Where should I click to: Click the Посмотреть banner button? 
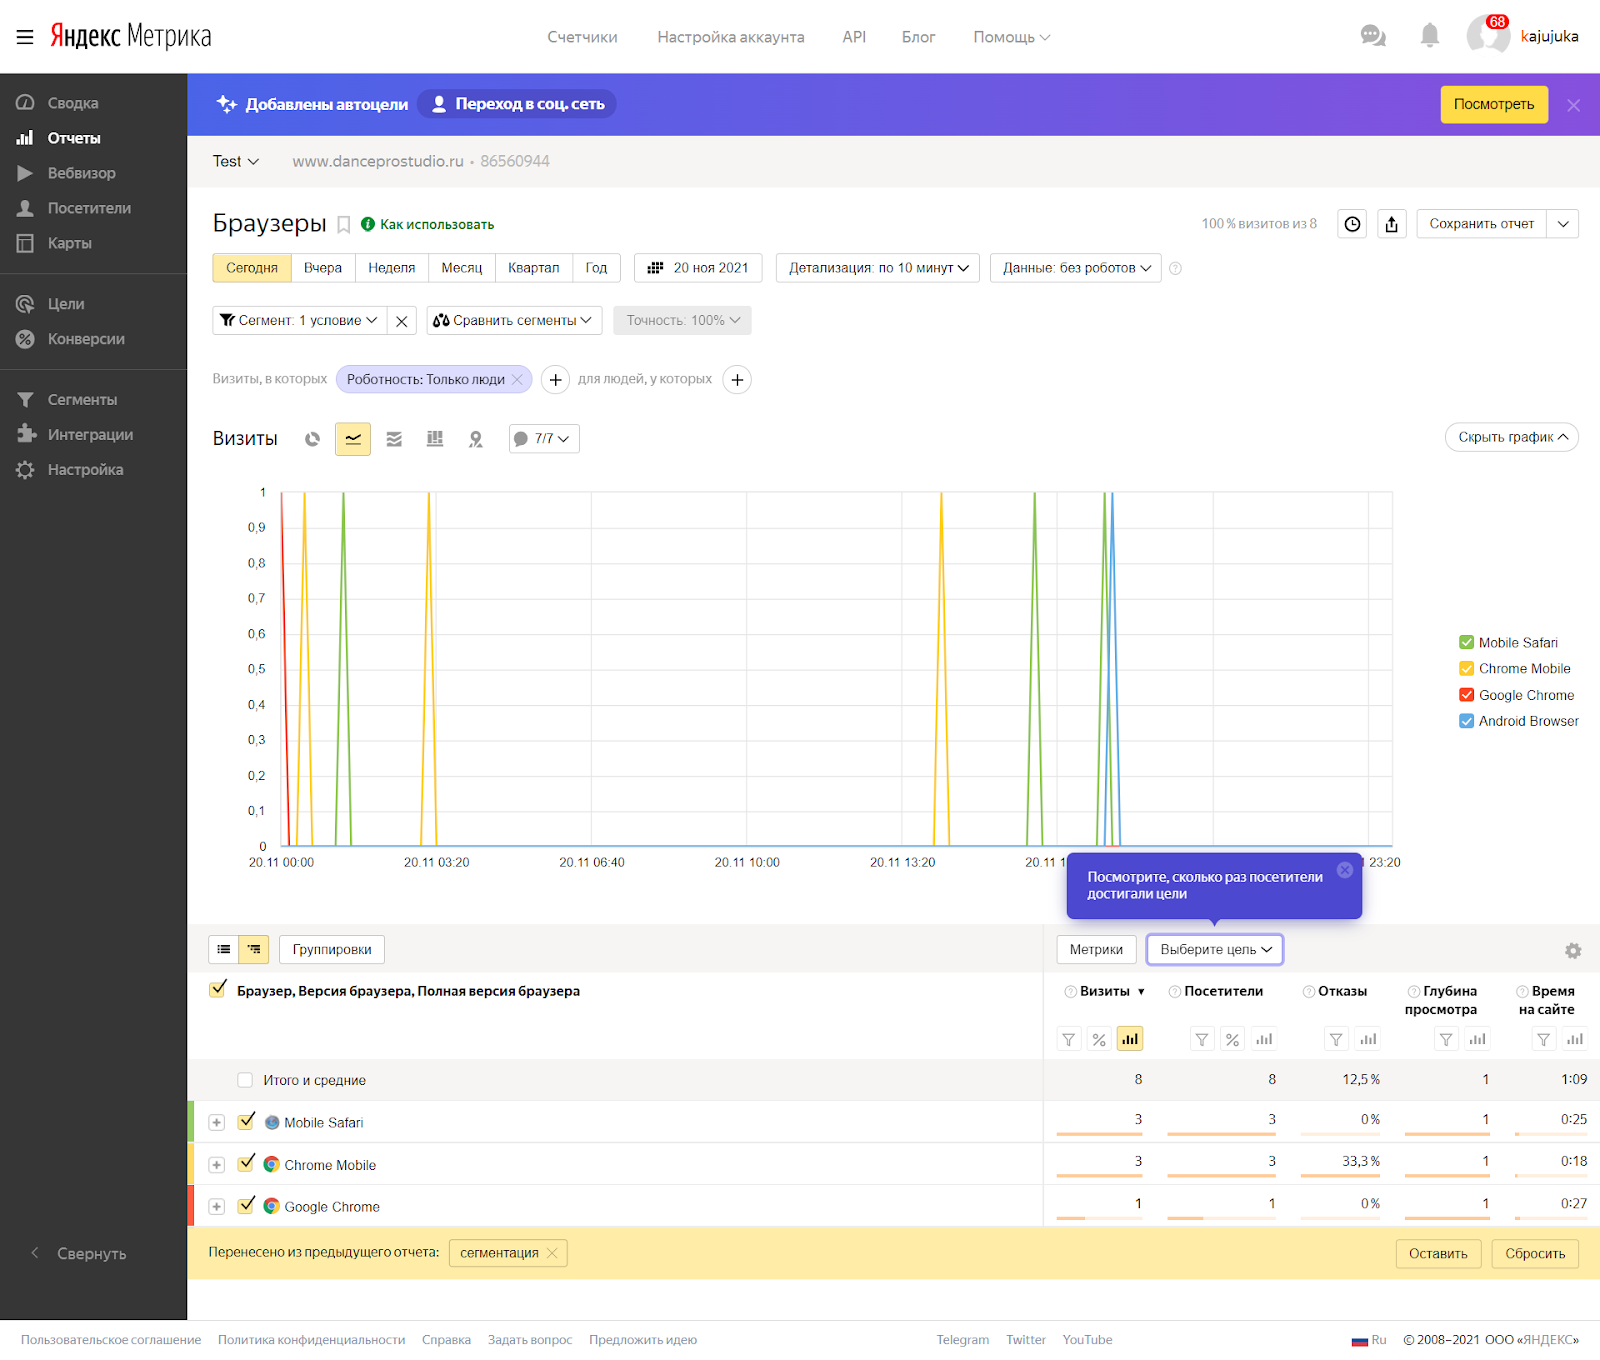(x=1494, y=105)
